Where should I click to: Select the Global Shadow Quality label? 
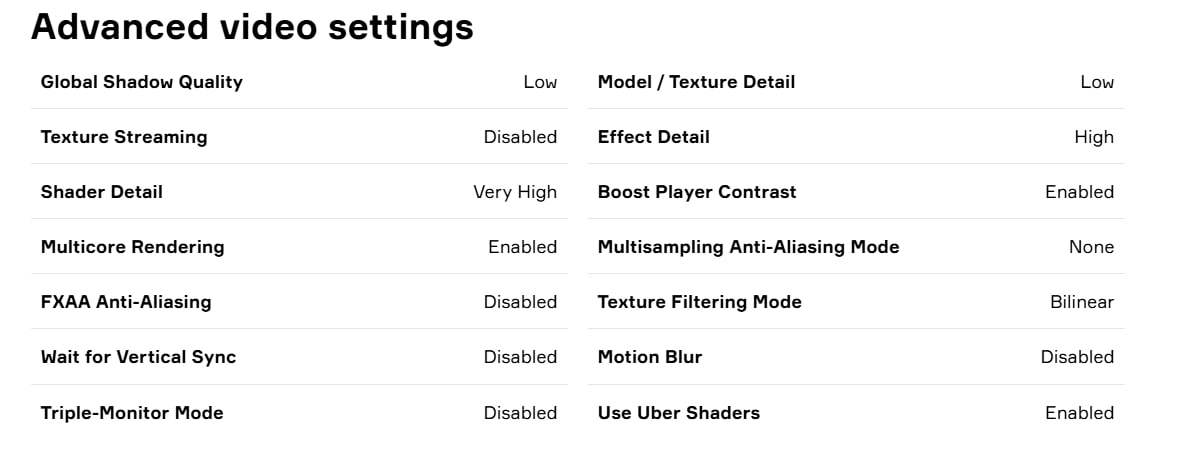(142, 82)
